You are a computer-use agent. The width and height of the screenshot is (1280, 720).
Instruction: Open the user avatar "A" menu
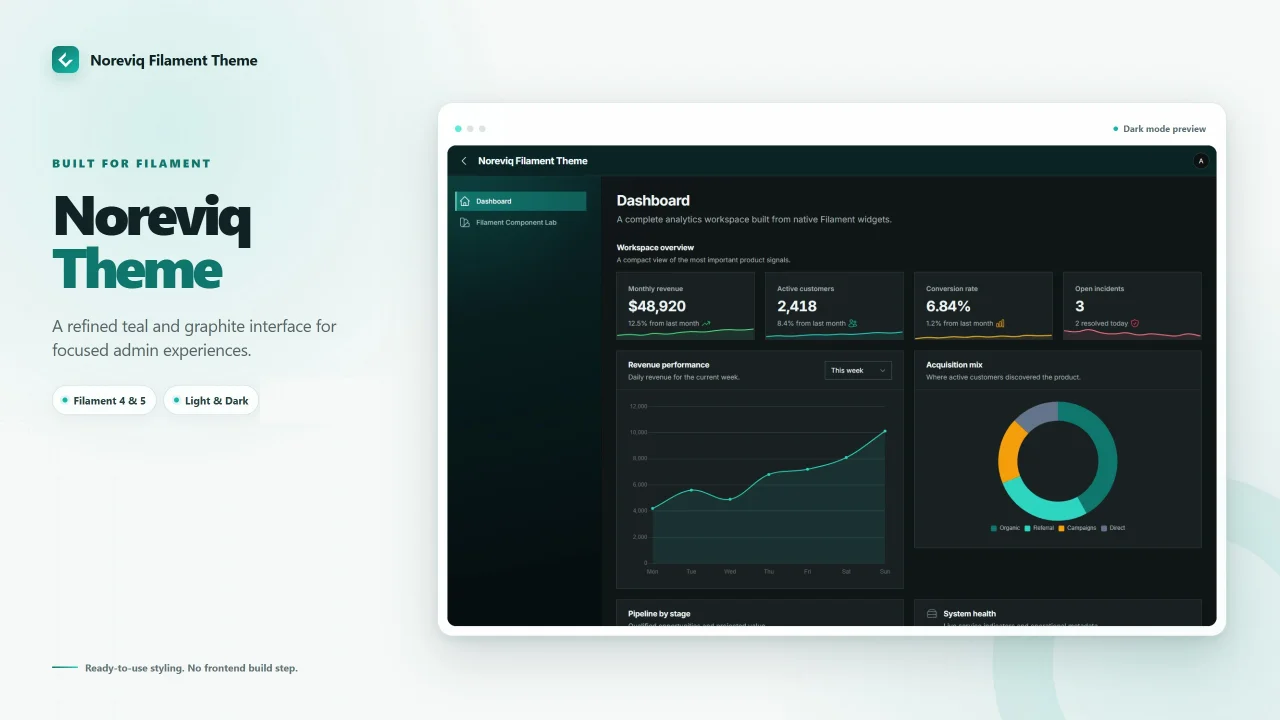[1201, 161]
